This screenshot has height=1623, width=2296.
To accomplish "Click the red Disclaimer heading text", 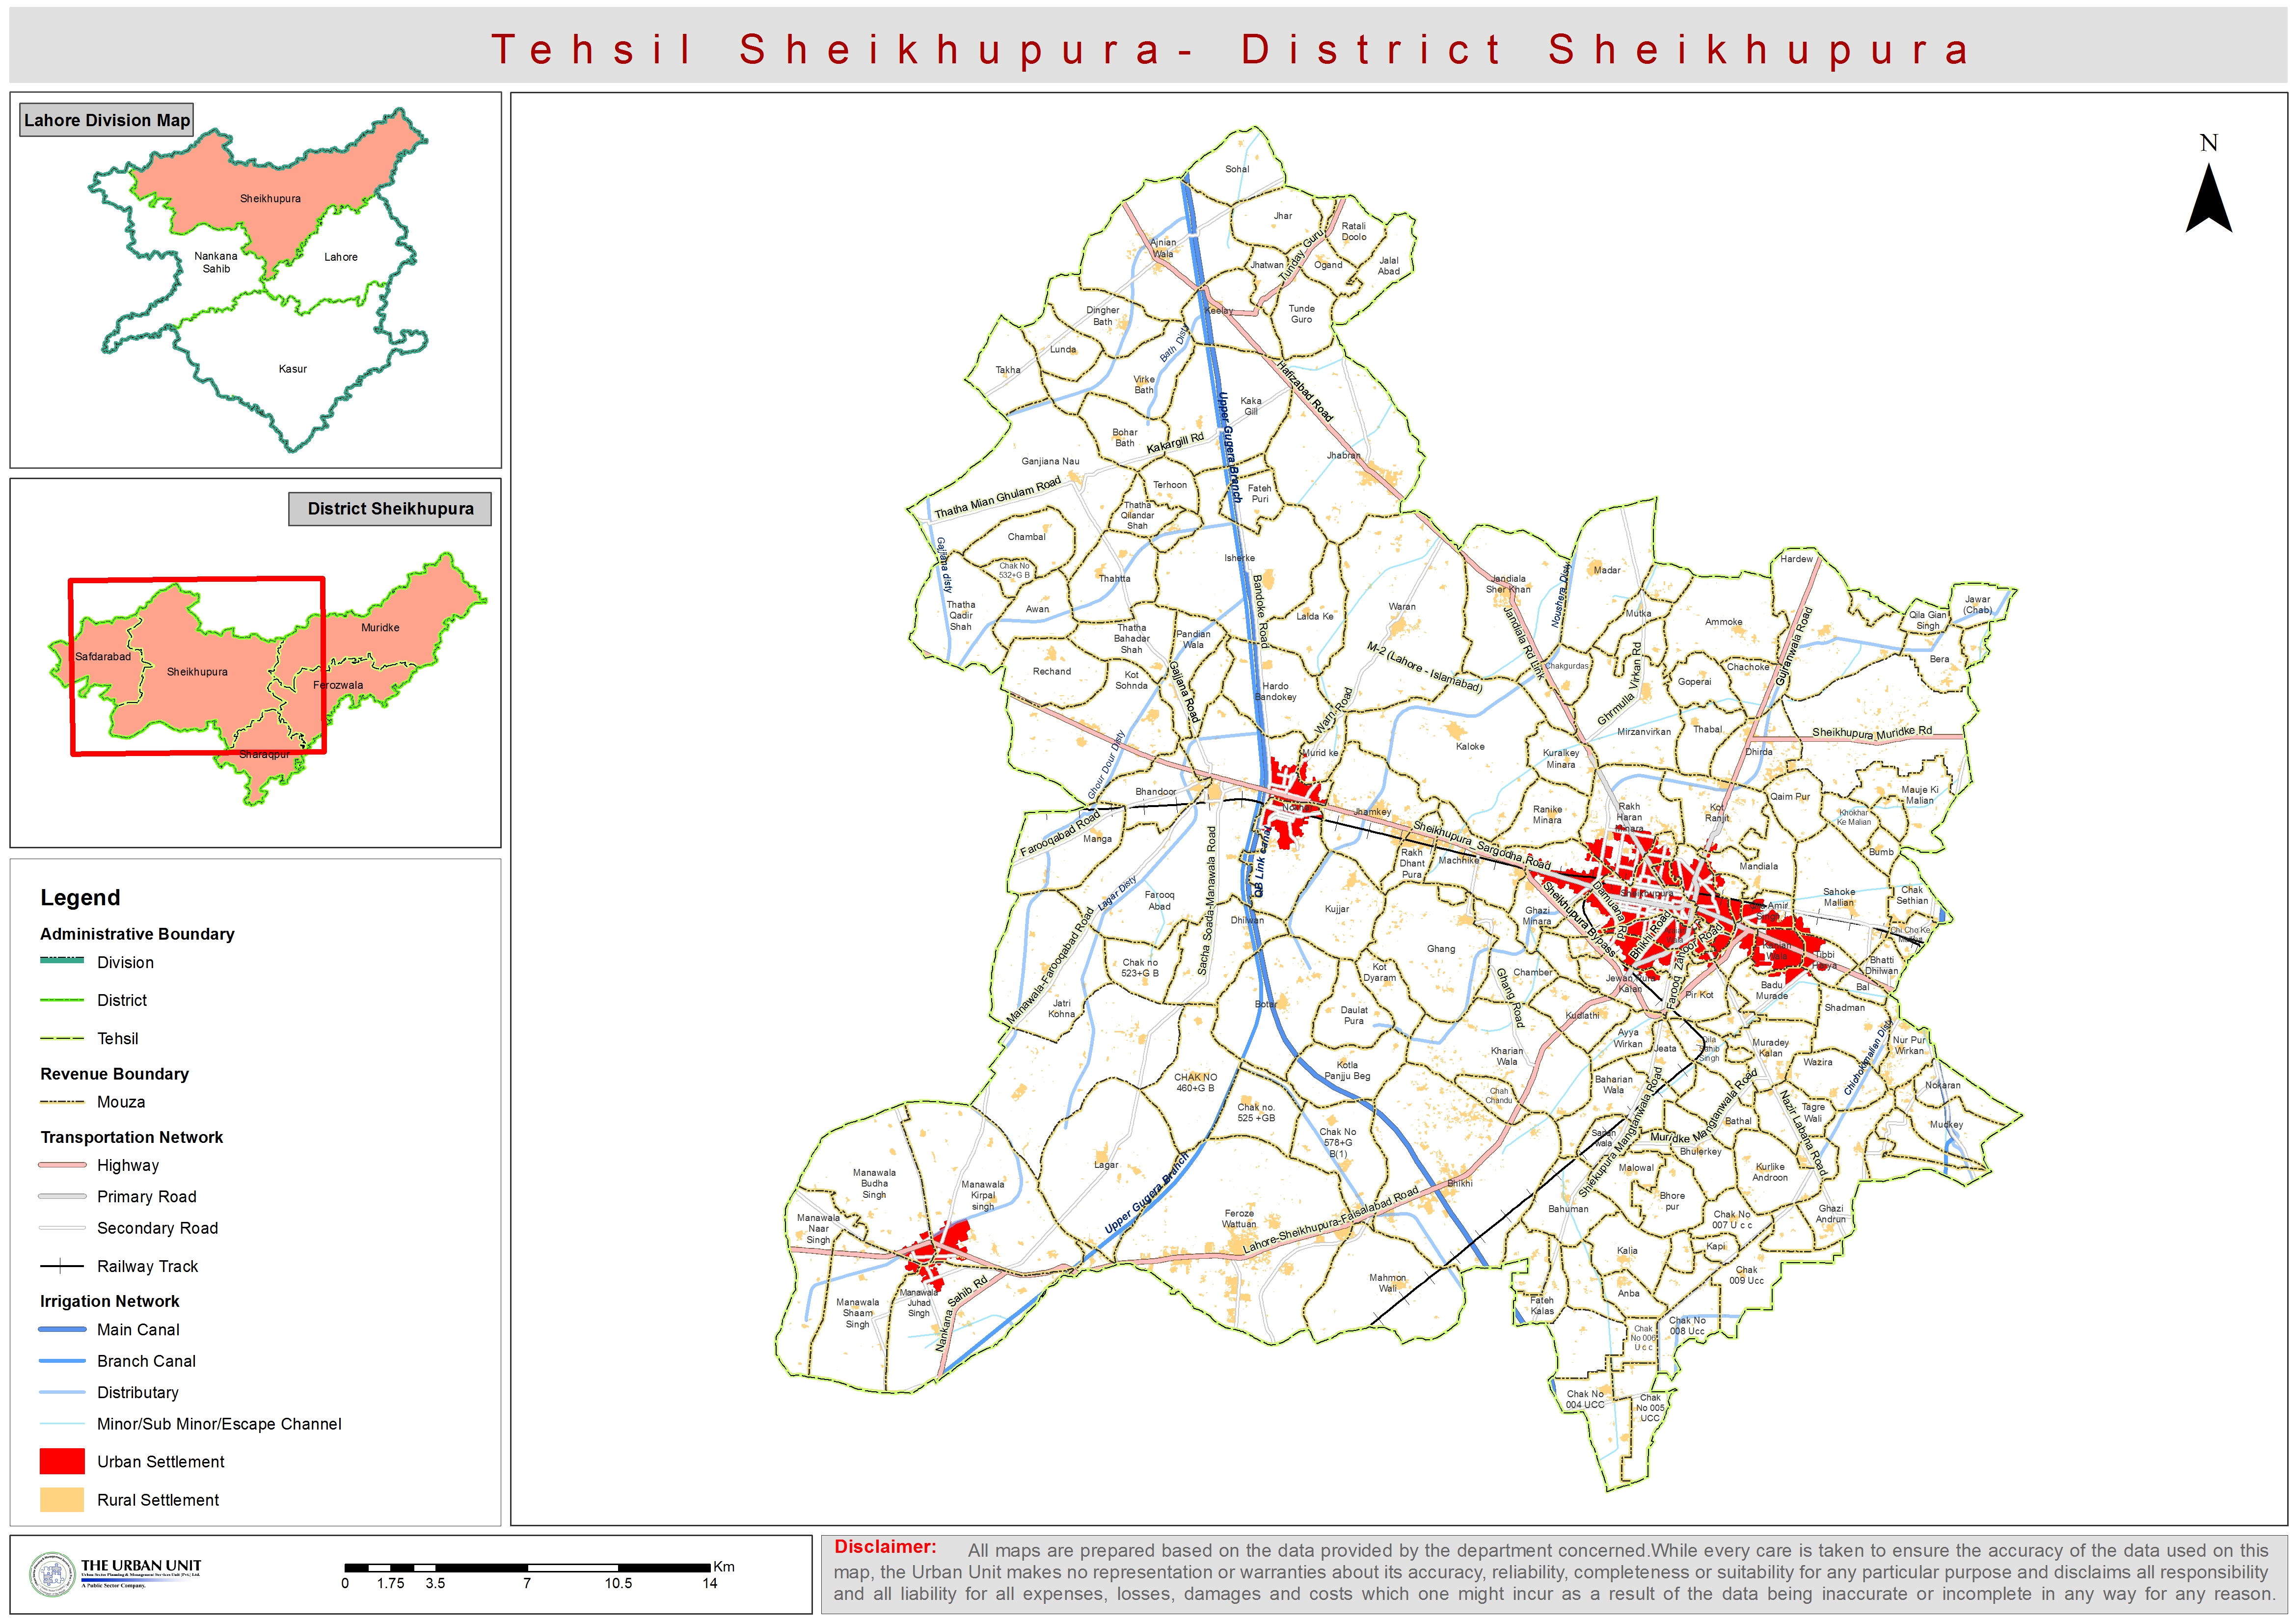I will (885, 1547).
